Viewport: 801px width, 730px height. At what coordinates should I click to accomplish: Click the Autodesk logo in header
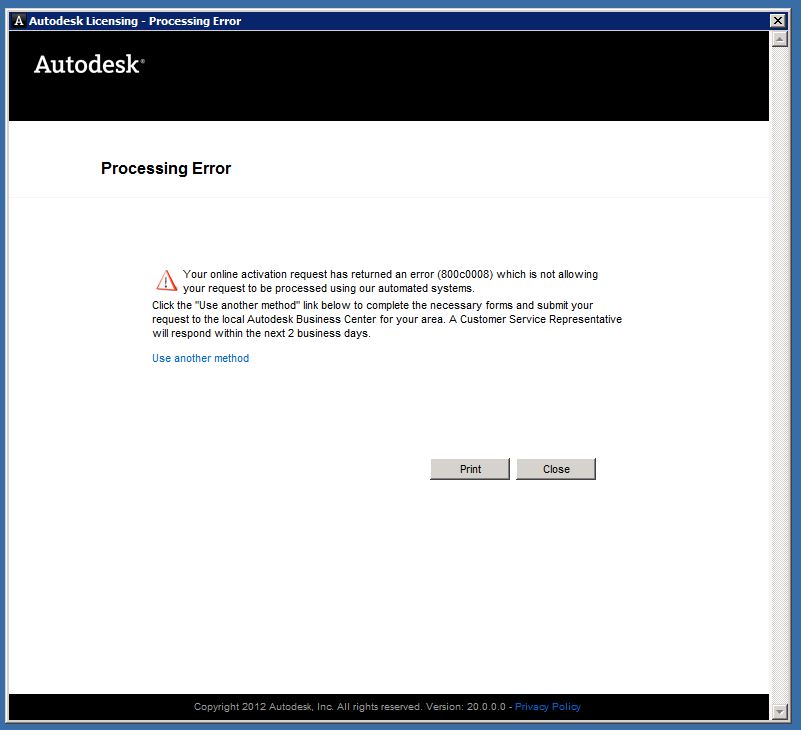[89, 64]
